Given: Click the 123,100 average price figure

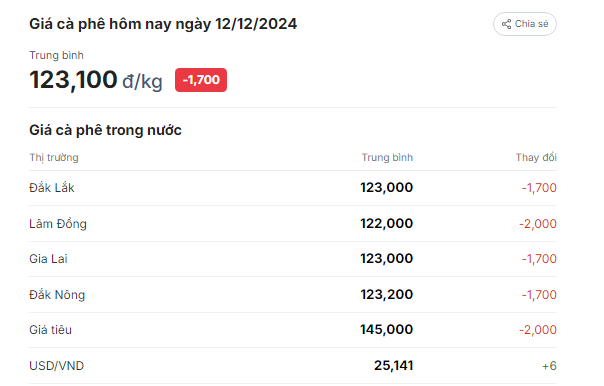Looking at the screenshot, I should (73, 80).
